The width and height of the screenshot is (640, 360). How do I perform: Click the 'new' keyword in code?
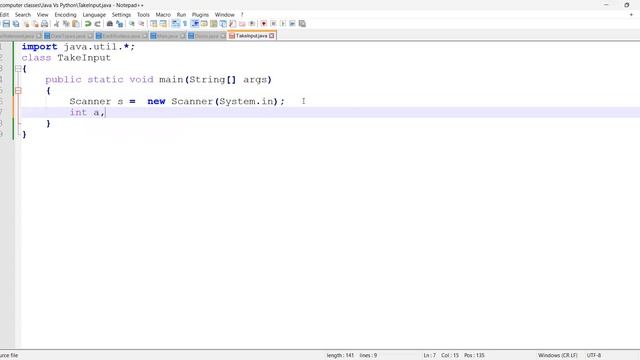coord(156,101)
